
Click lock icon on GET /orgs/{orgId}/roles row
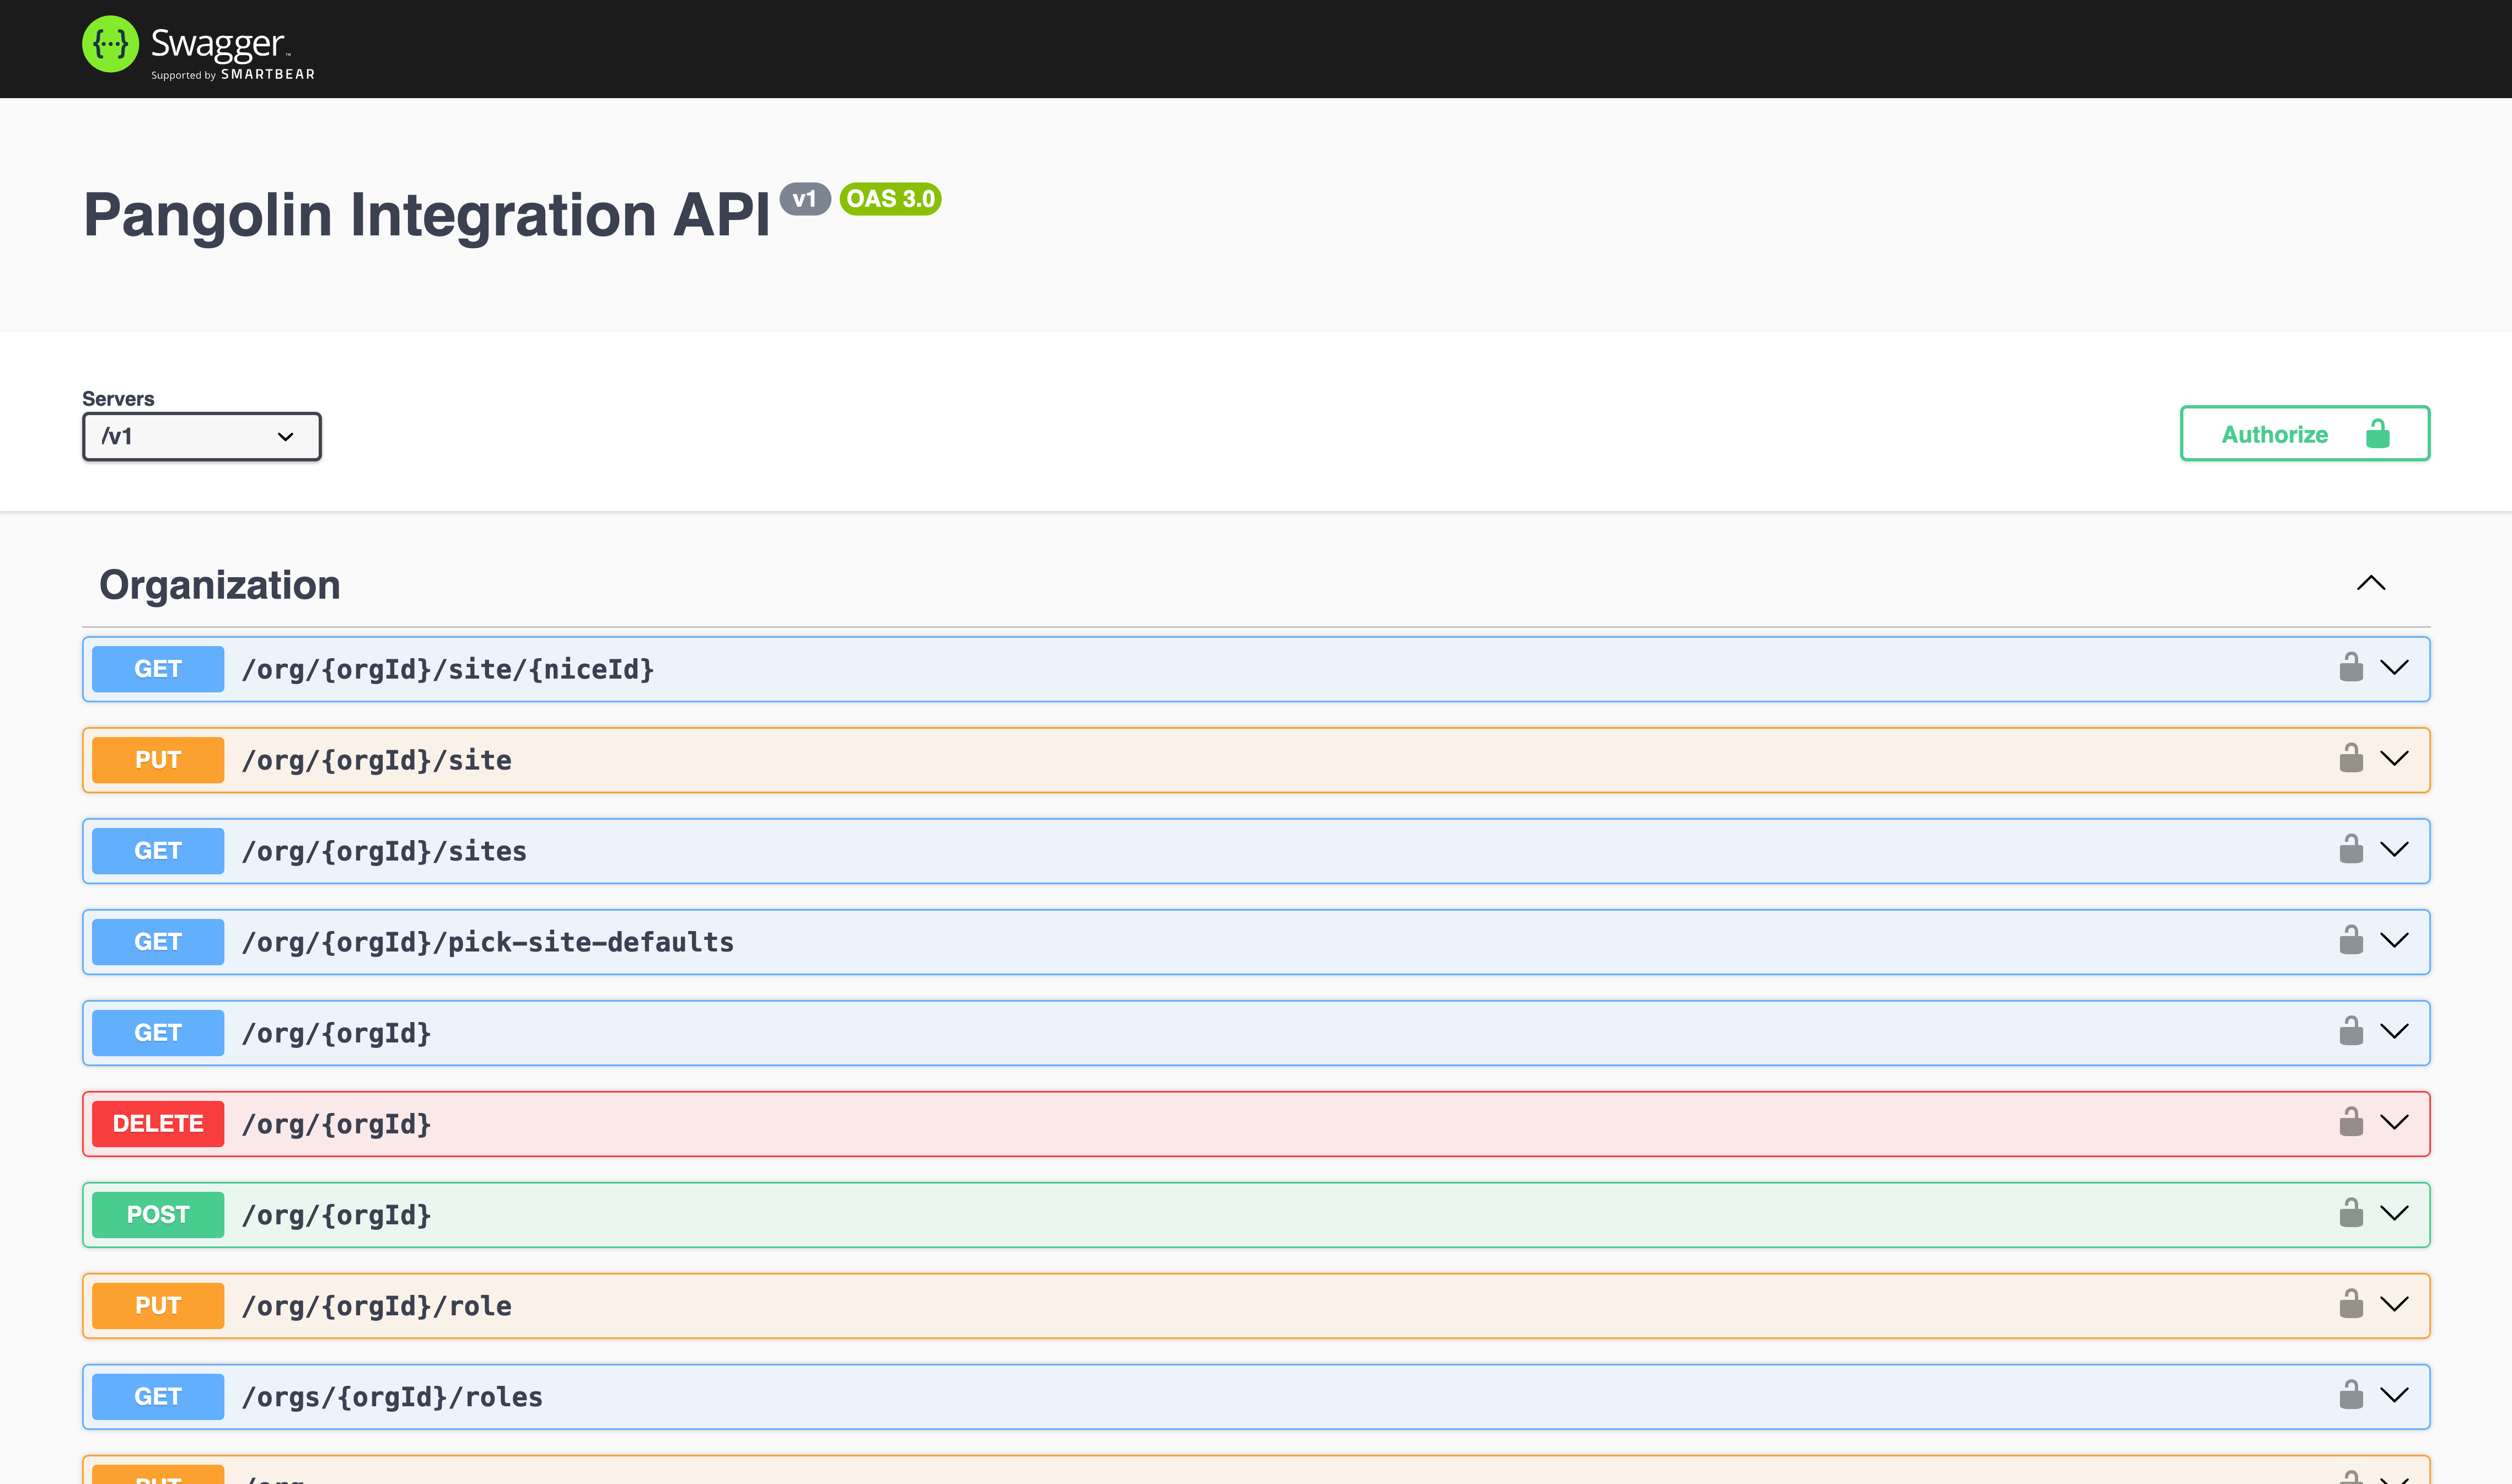(2351, 1396)
